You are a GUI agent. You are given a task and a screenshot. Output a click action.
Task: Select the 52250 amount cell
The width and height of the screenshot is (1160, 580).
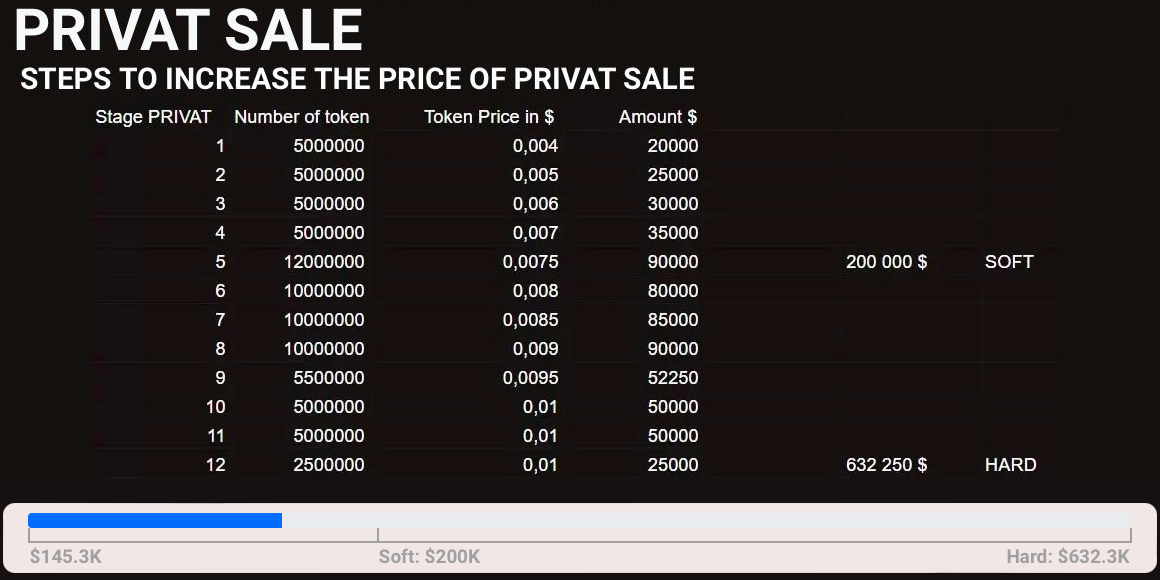coord(673,378)
